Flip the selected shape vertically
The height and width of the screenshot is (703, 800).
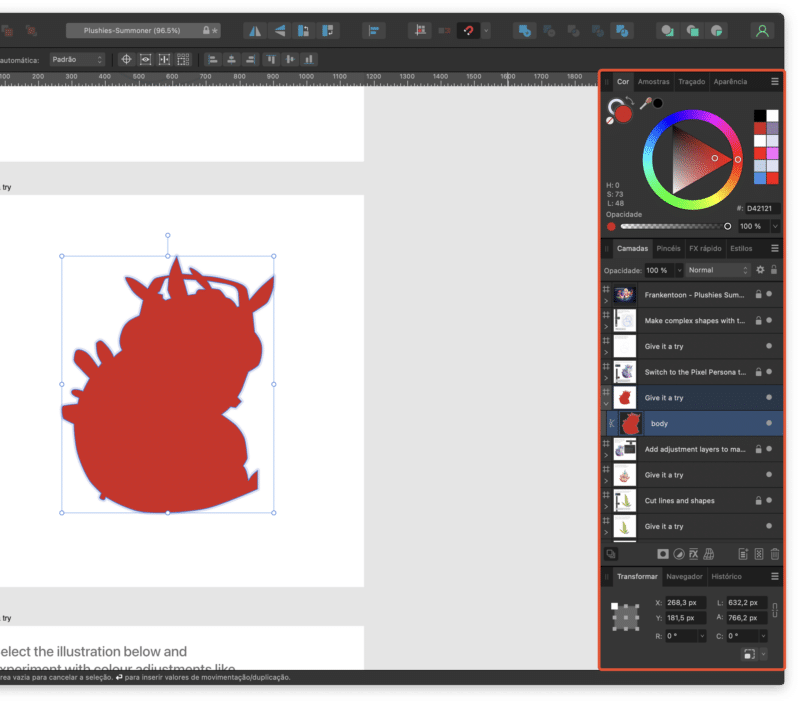[280, 31]
